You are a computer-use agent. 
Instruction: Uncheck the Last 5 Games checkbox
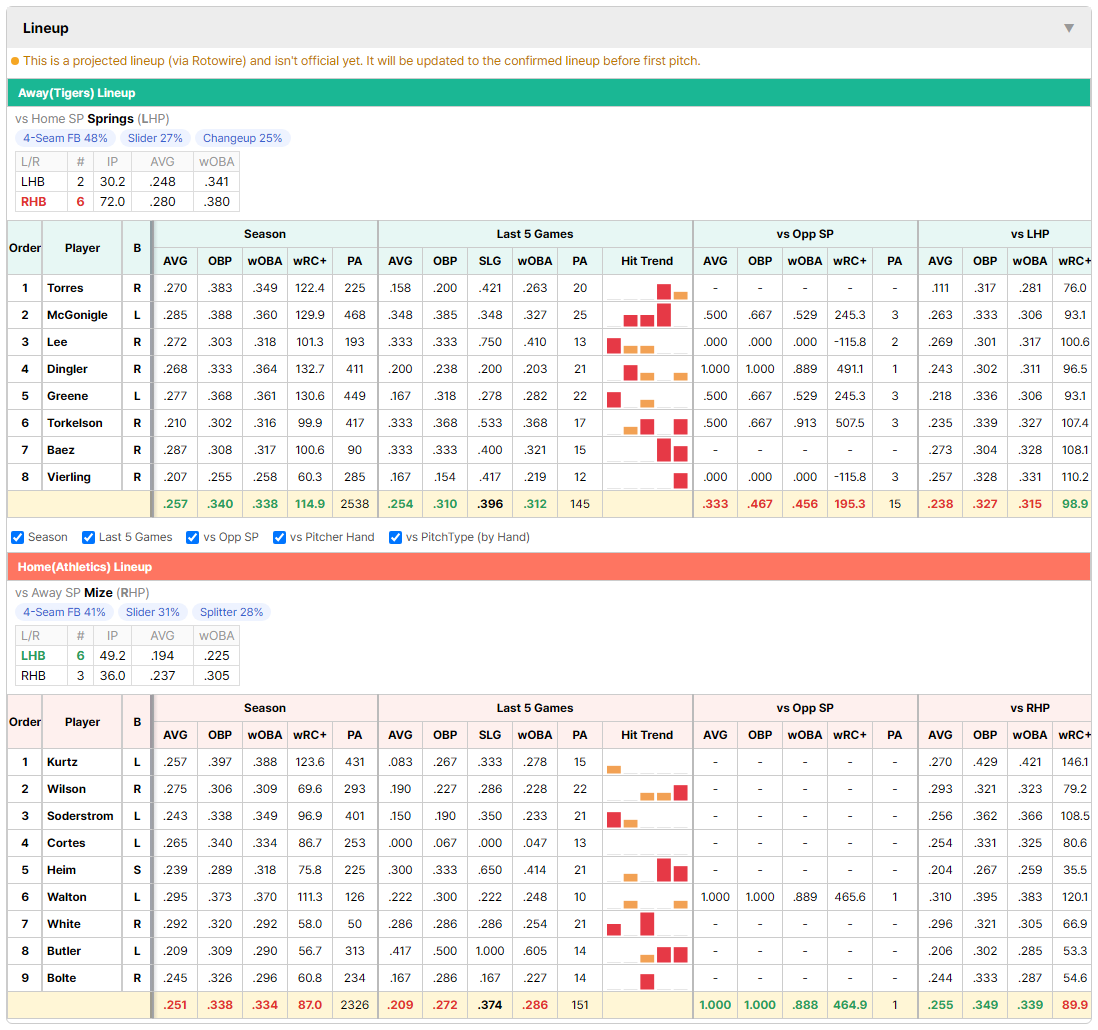pos(88,537)
